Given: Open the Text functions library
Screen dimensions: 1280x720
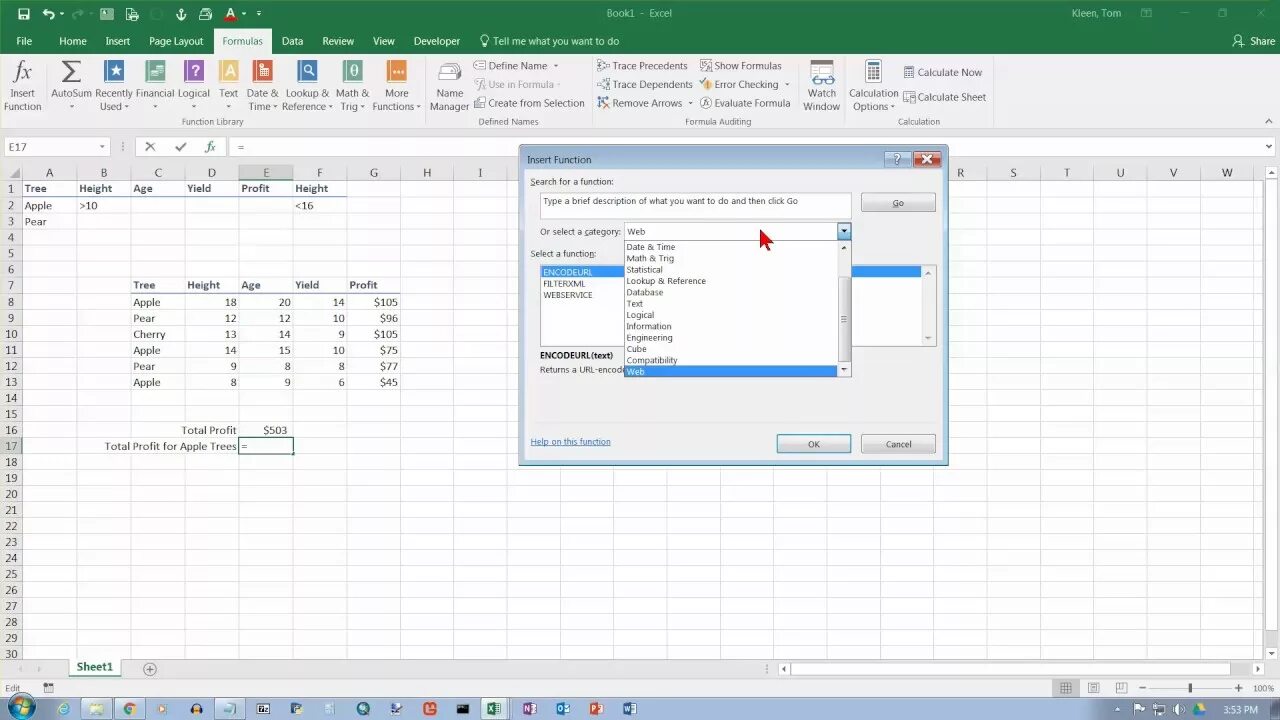Looking at the screenshot, I should [229, 85].
